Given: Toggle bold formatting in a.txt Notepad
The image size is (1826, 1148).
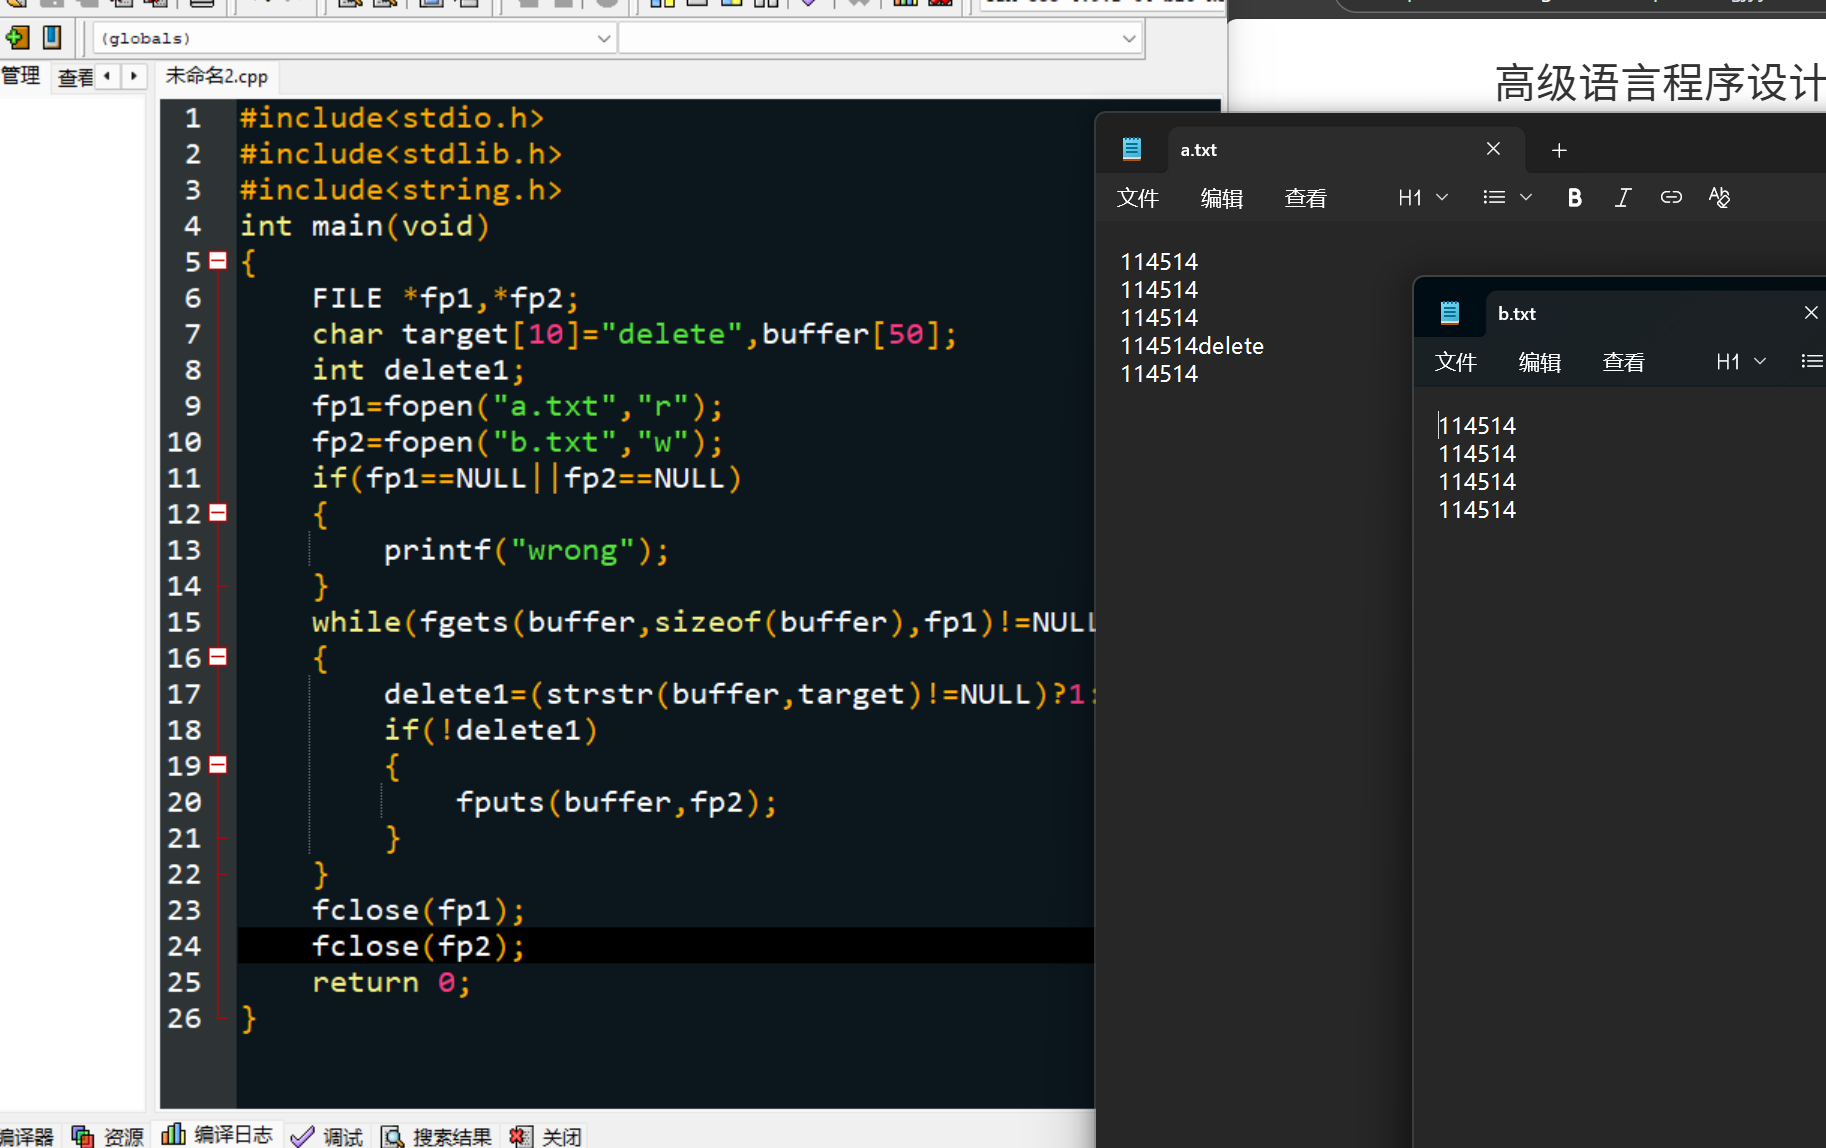Looking at the screenshot, I should coord(1575,198).
